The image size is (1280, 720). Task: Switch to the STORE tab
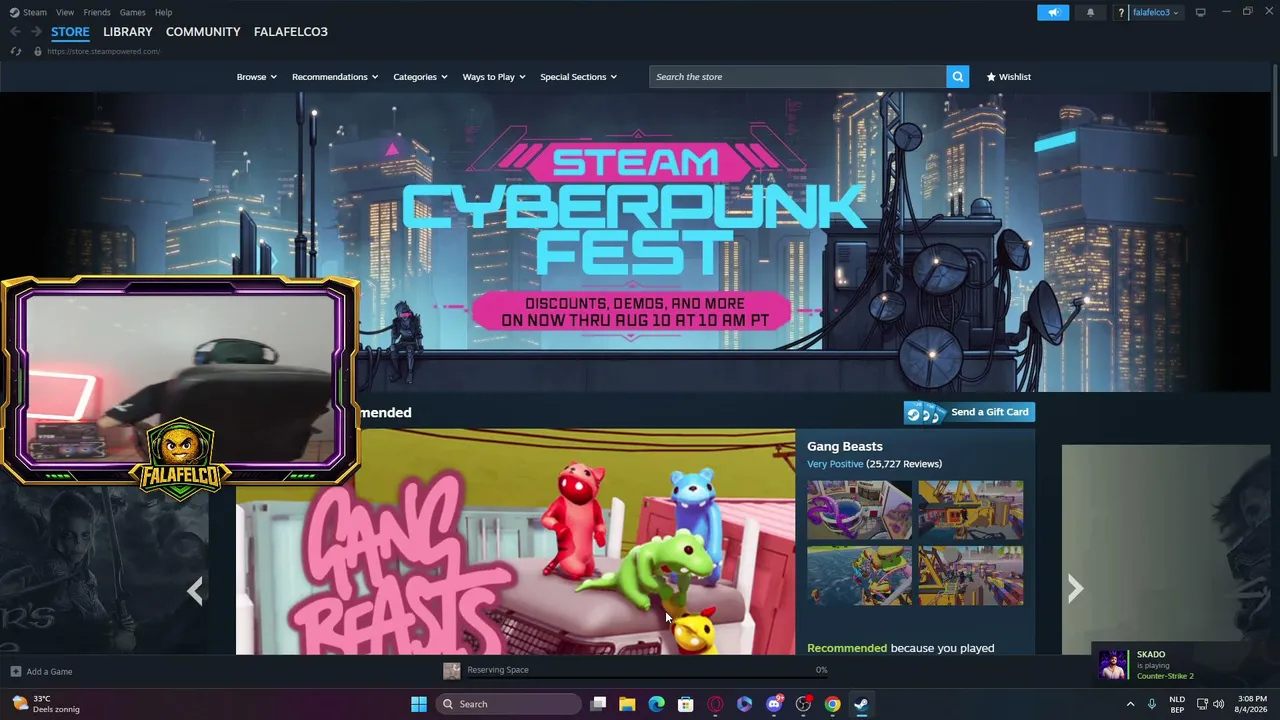pyautogui.click(x=70, y=32)
